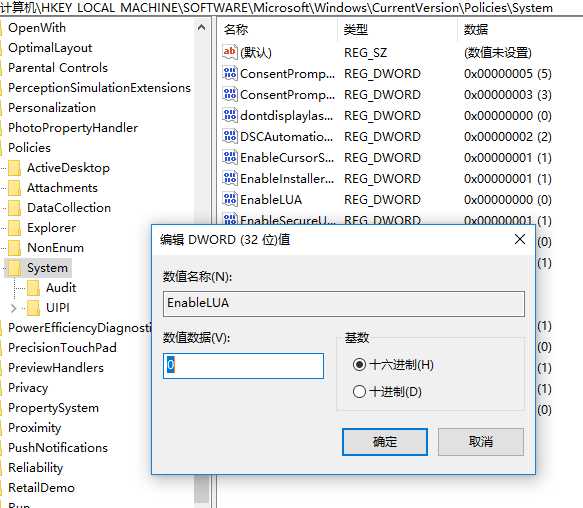Select the PreviewHandlers tree item

pyautogui.click(x=56, y=368)
